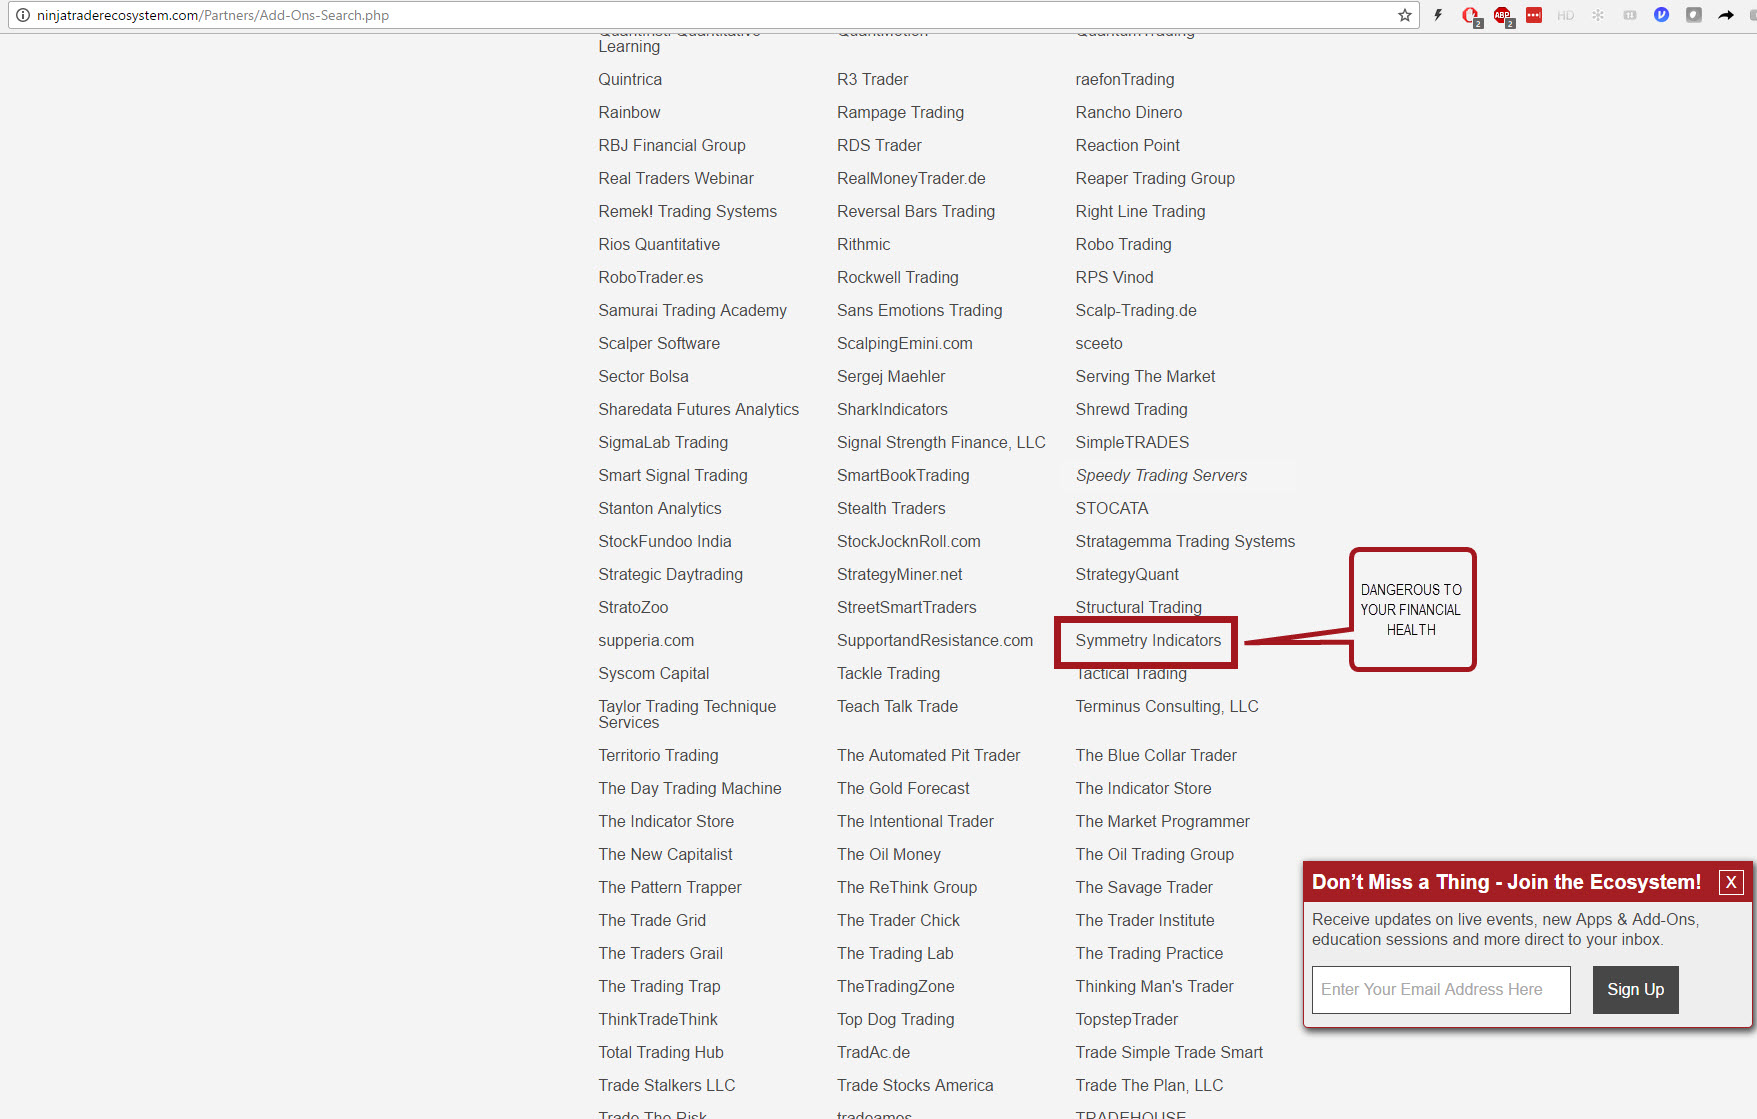Open the Reaction Point link
Image resolution: width=1757 pixels, height=1119 pixels.
[1128, 145]
